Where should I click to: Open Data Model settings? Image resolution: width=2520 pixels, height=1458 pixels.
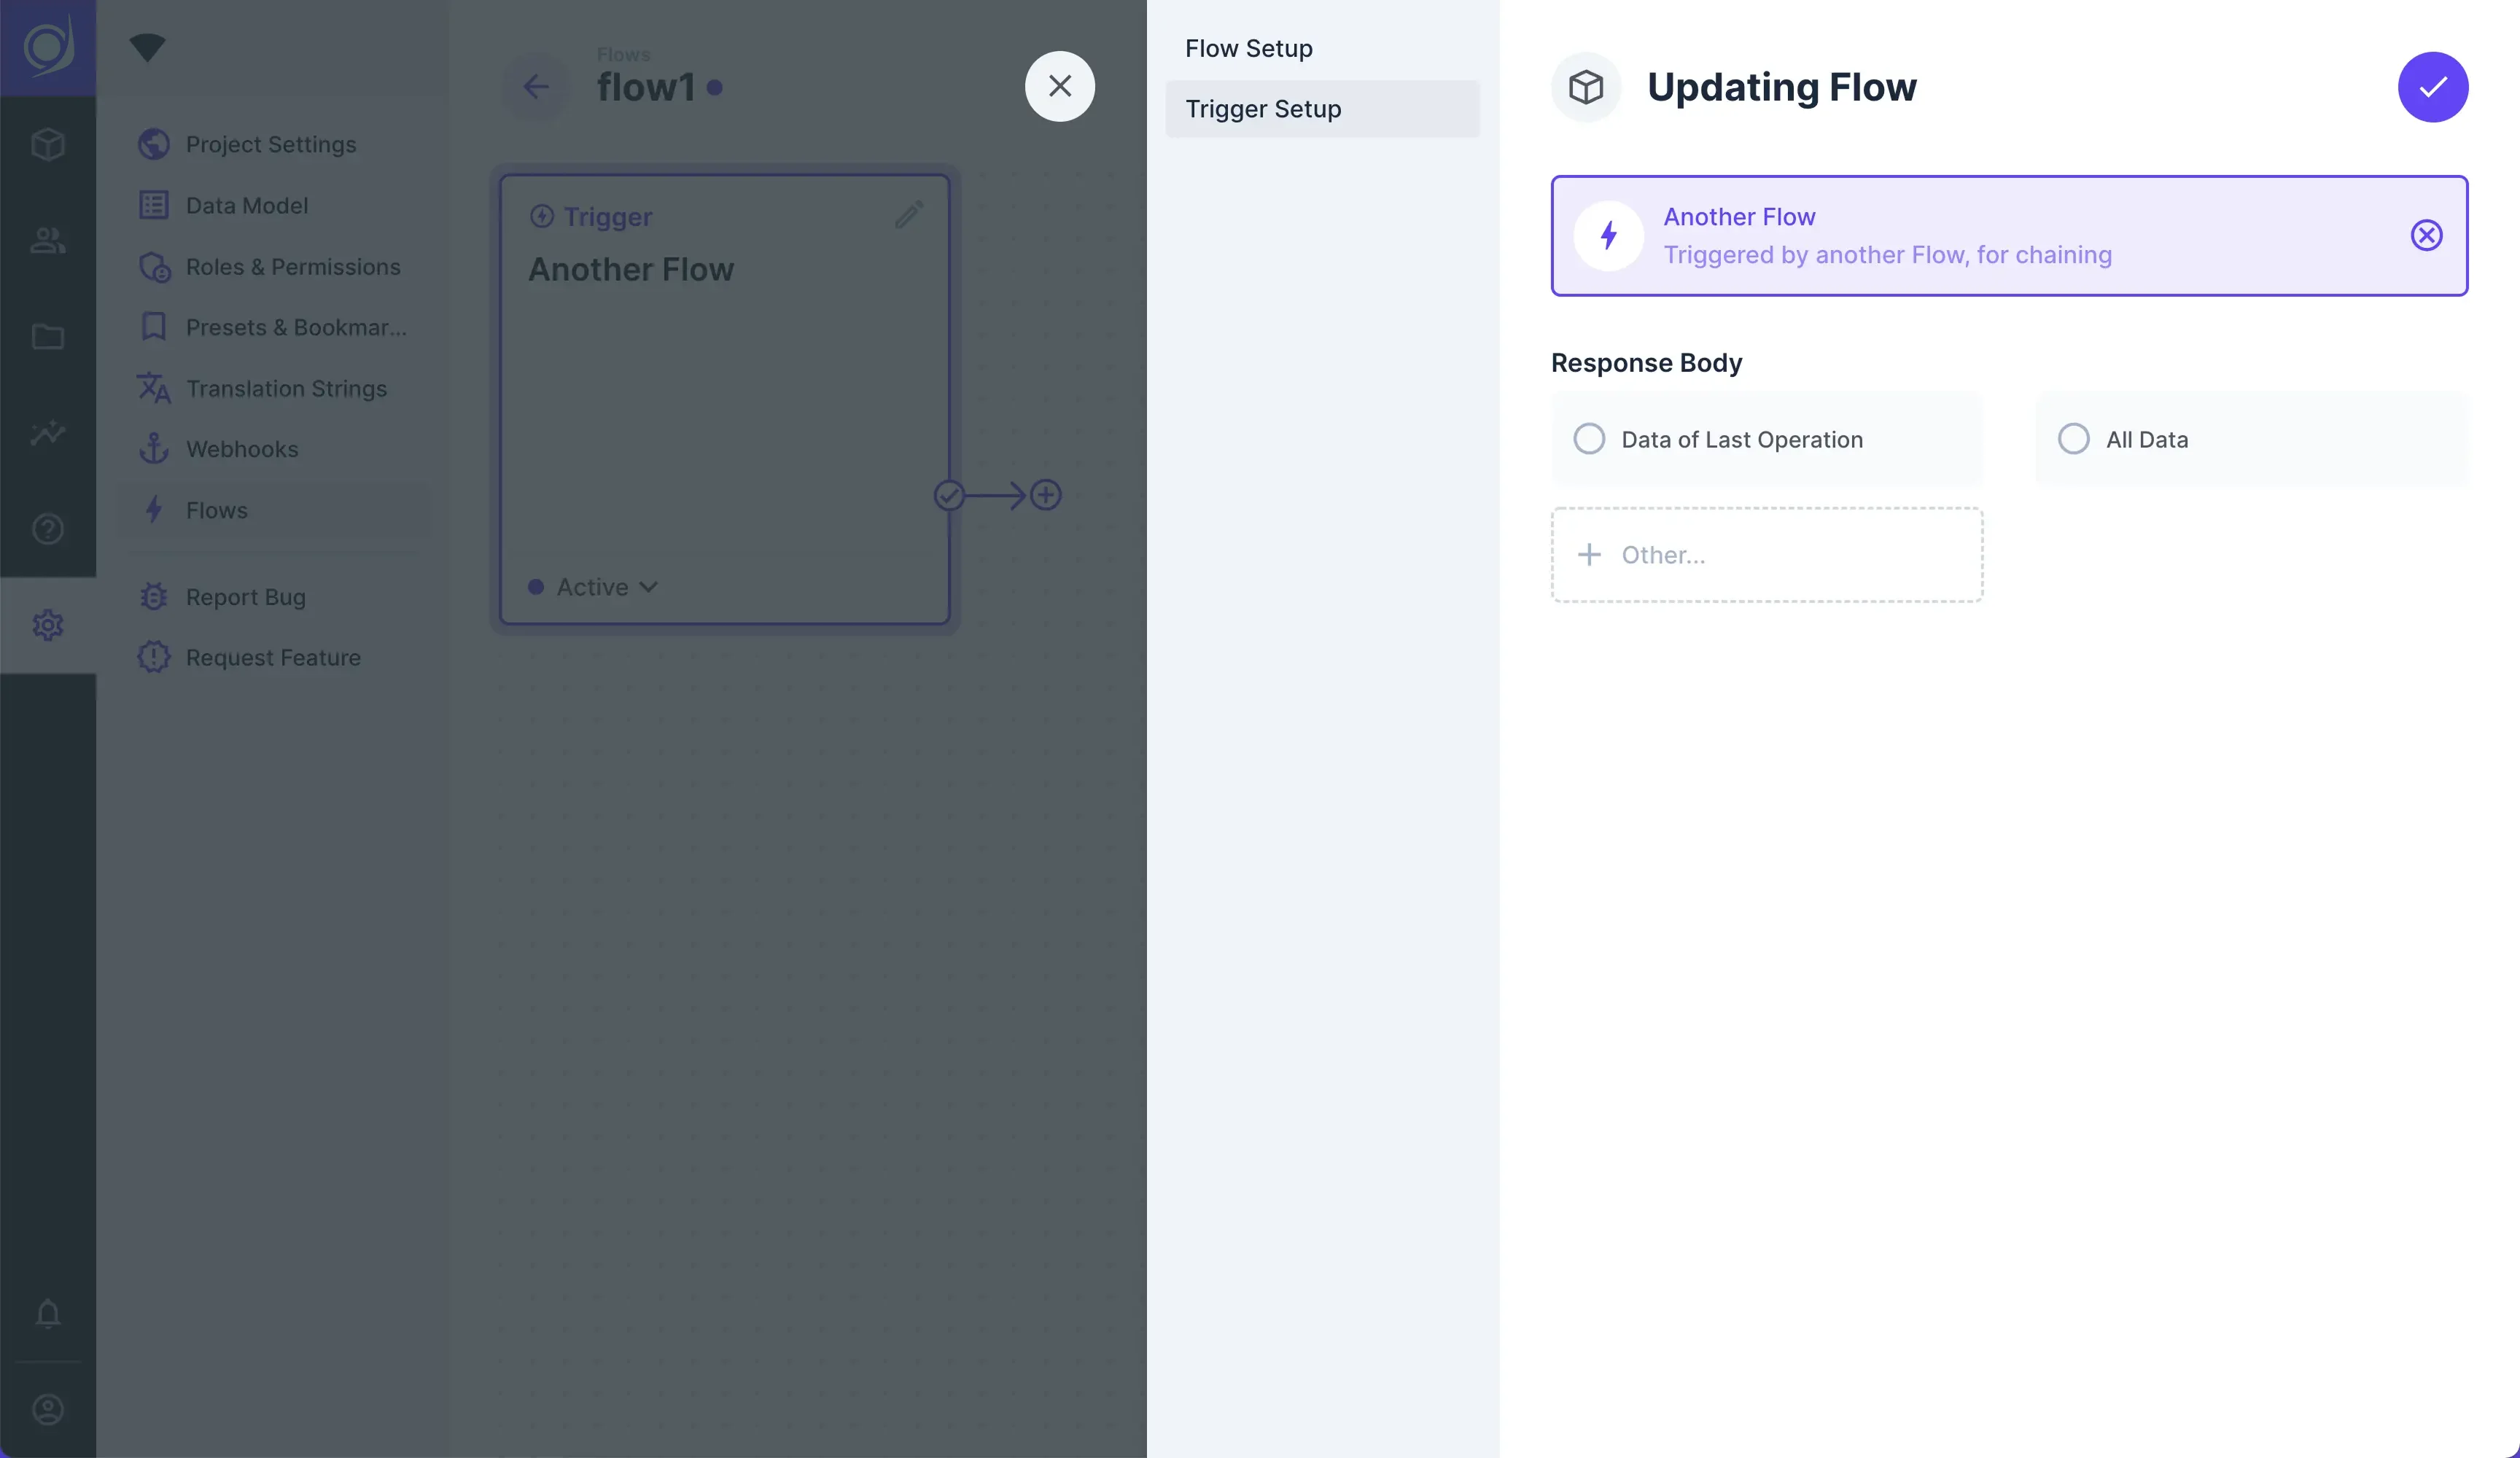coord(246,206)
